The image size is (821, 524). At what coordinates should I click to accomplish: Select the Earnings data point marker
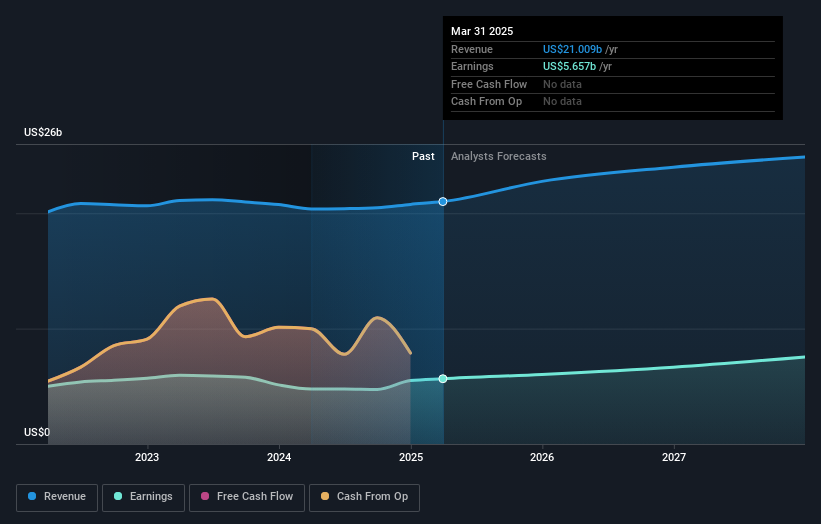coord(443,378)
